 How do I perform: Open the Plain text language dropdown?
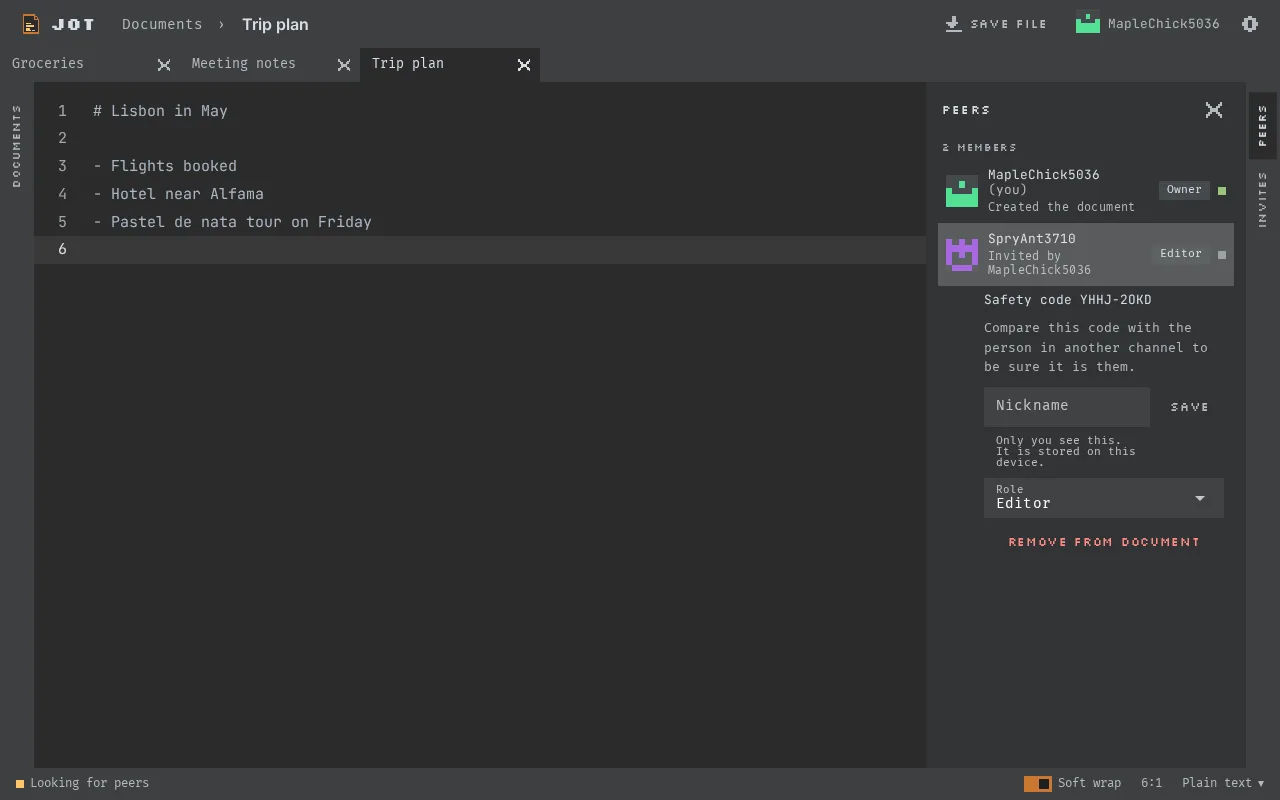point(1223,783)
